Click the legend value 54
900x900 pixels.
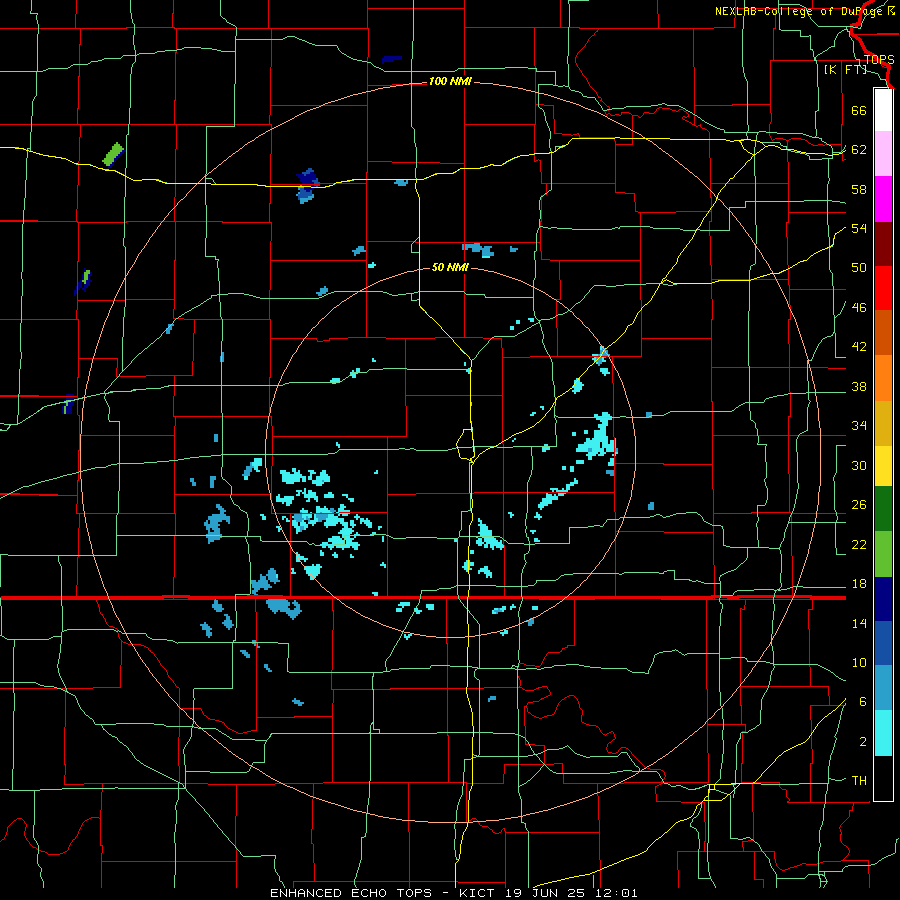(x=859, y=228)
